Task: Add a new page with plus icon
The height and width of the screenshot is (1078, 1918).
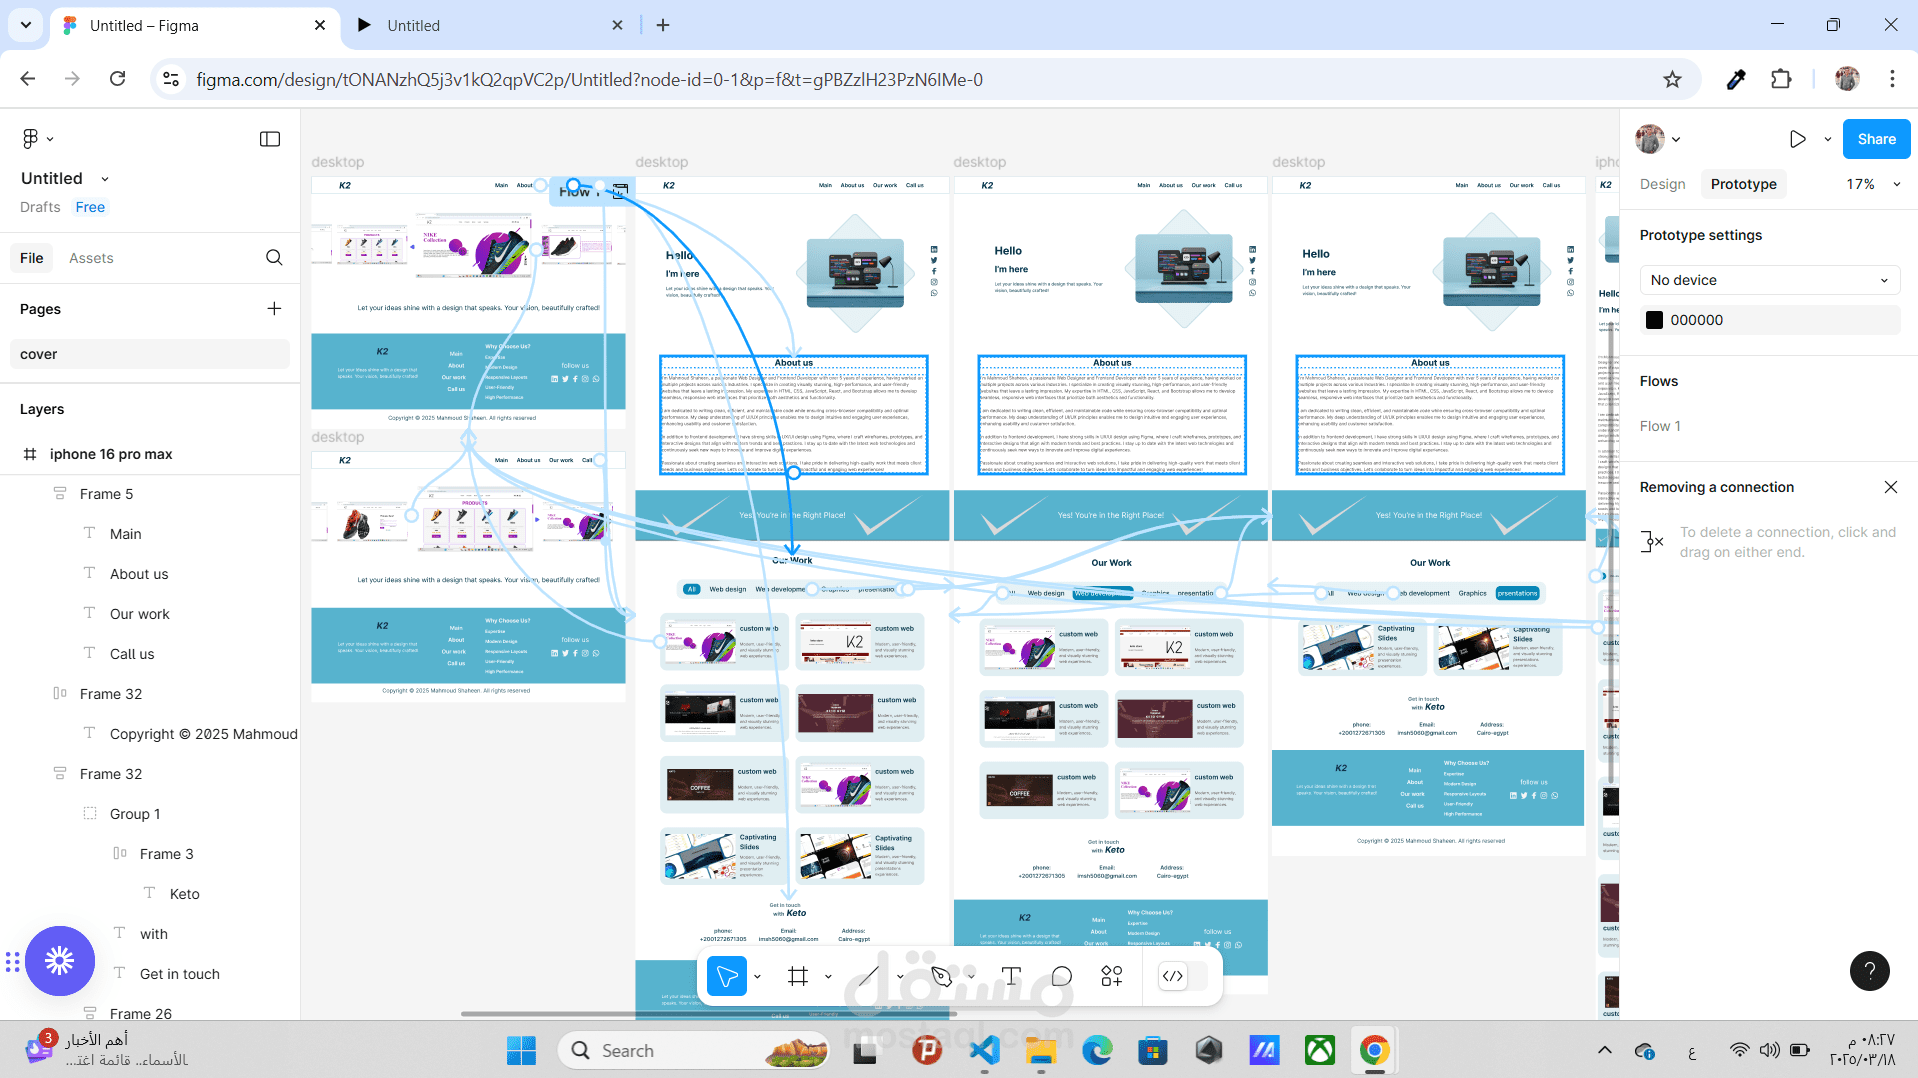Action: (x=274, y=309)
